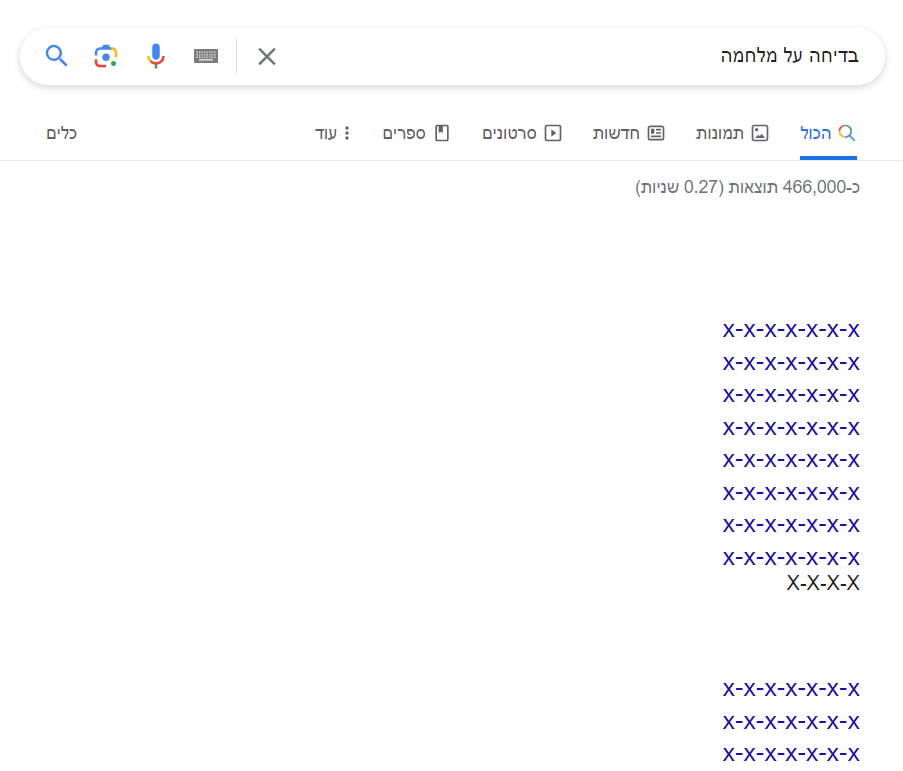Image resolution: width=903 pixels, height=771 pixels.
Task: Open the חדשות (News) results
Action: 629,132
